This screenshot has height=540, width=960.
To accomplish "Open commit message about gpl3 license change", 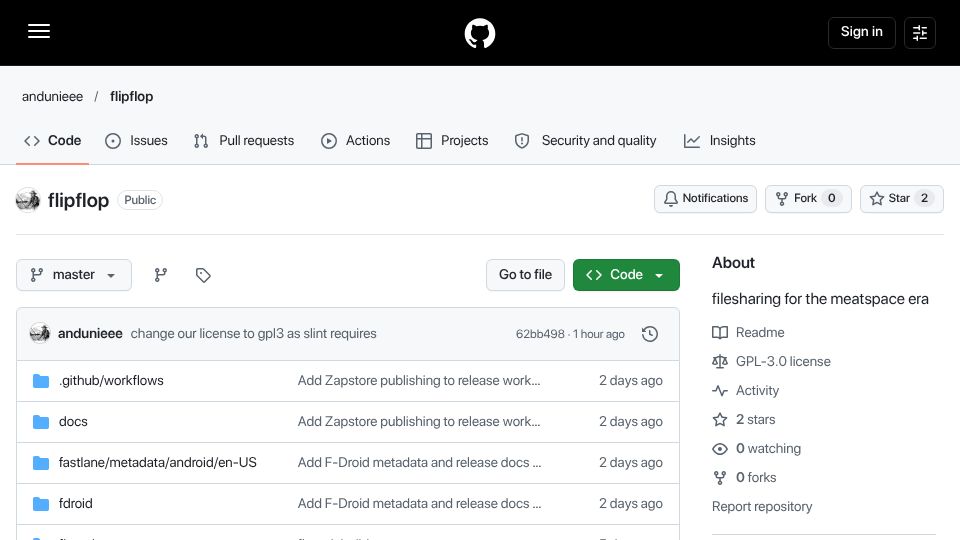I will tap(253, 334).
